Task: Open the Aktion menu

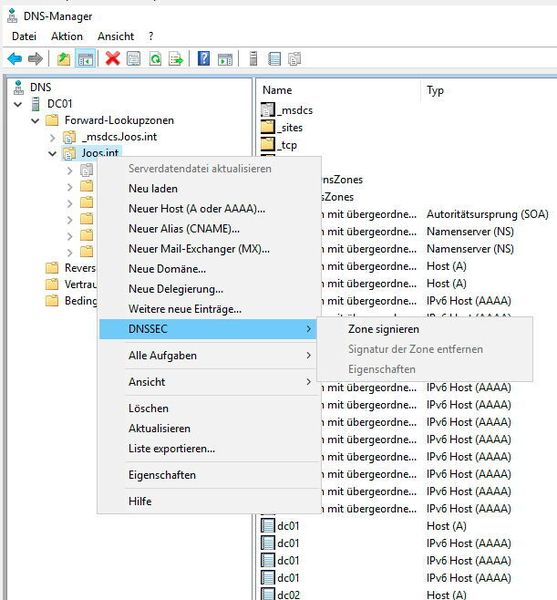Action: coord(67,36)
